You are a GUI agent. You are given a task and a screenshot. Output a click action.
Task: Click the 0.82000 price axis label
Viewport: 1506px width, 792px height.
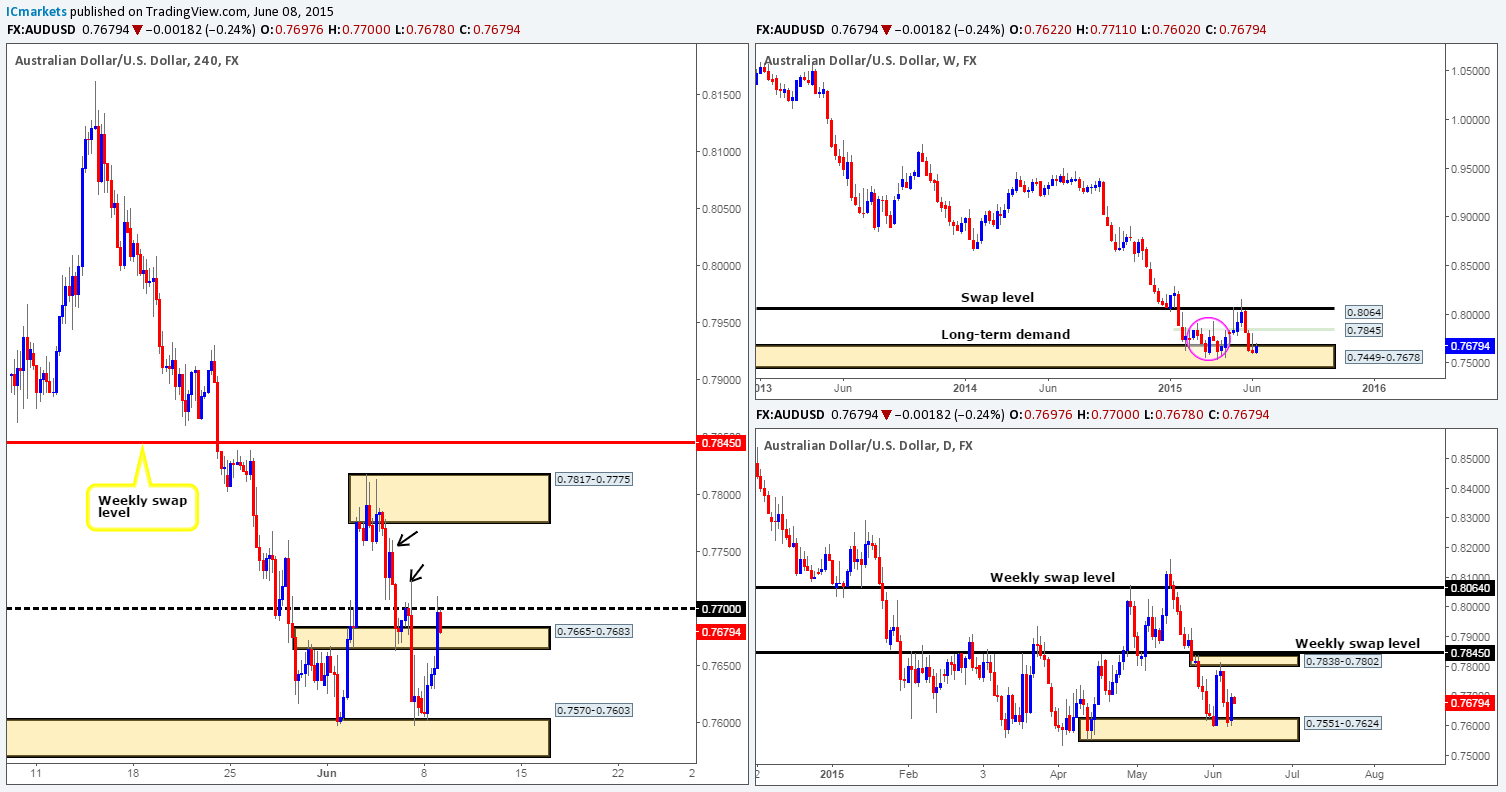[x=1468, y=548]
